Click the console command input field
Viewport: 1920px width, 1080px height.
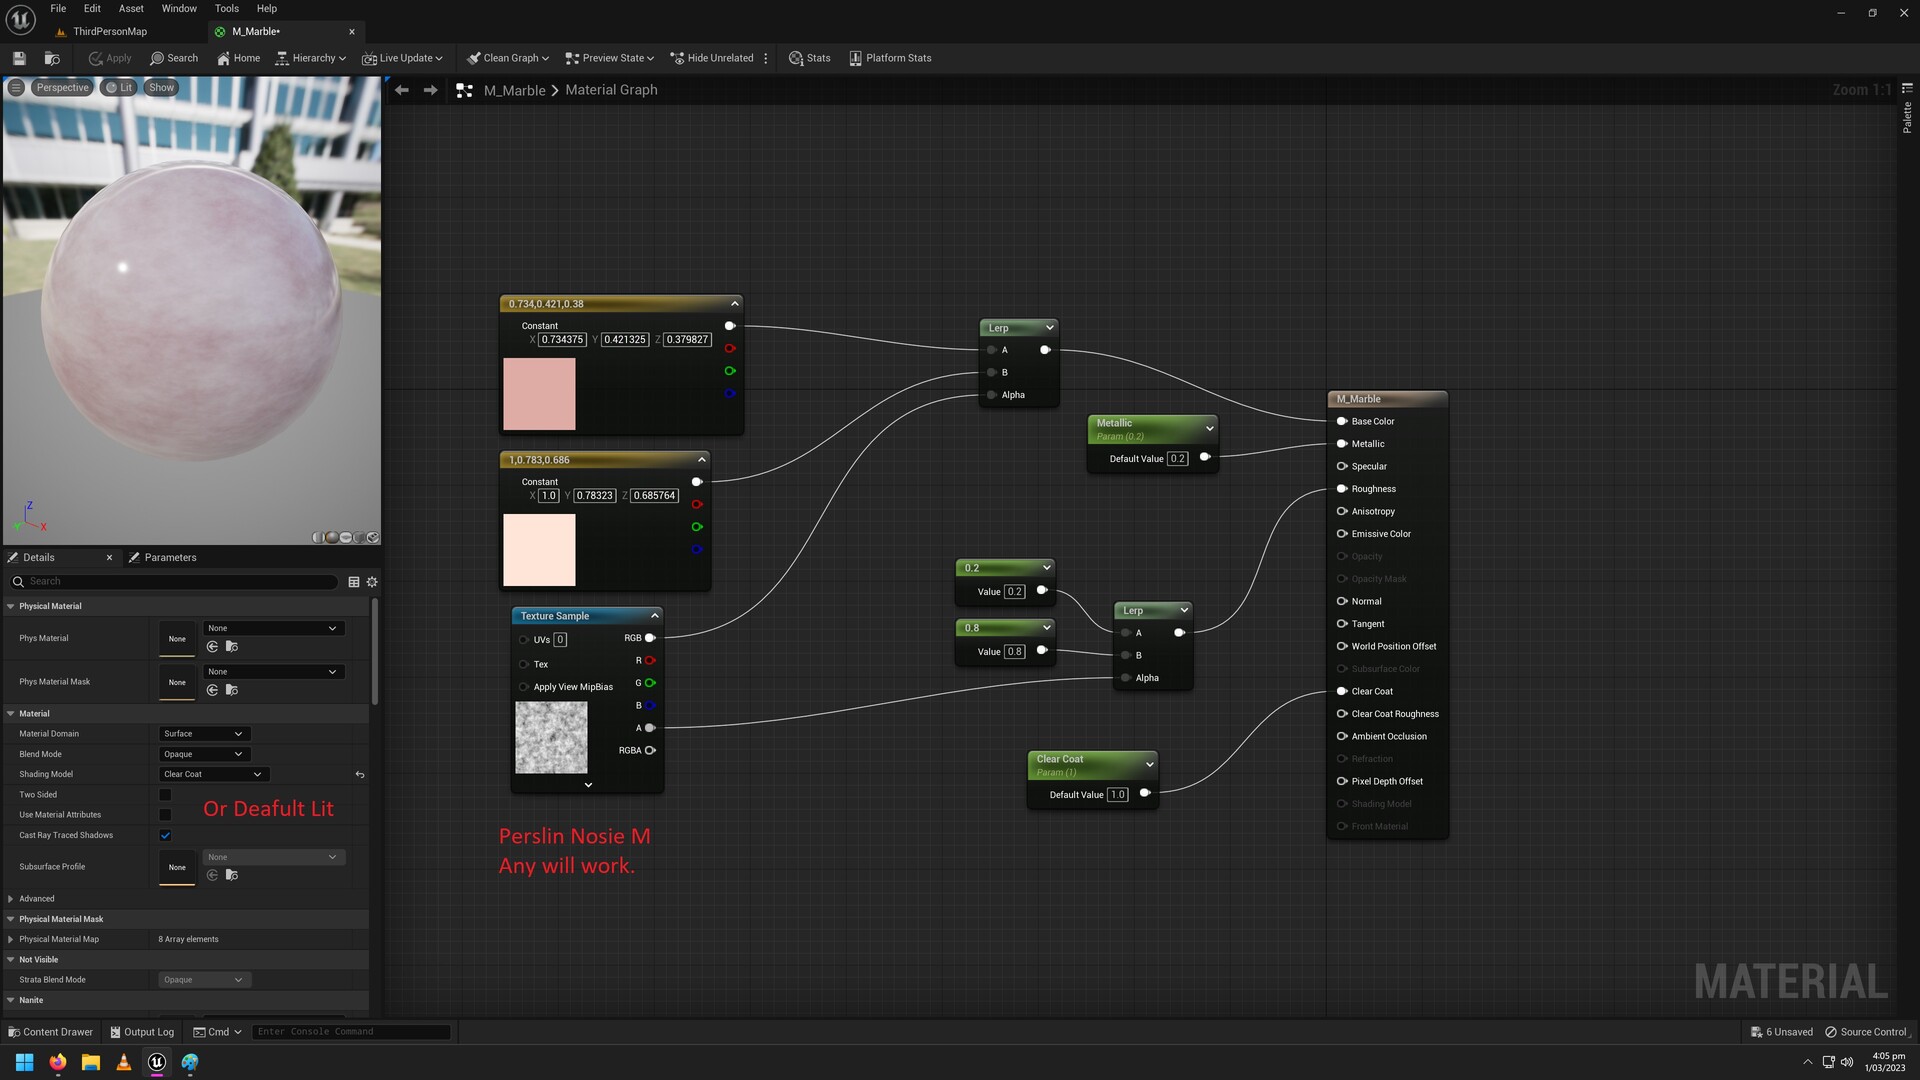coord(350,1031)
